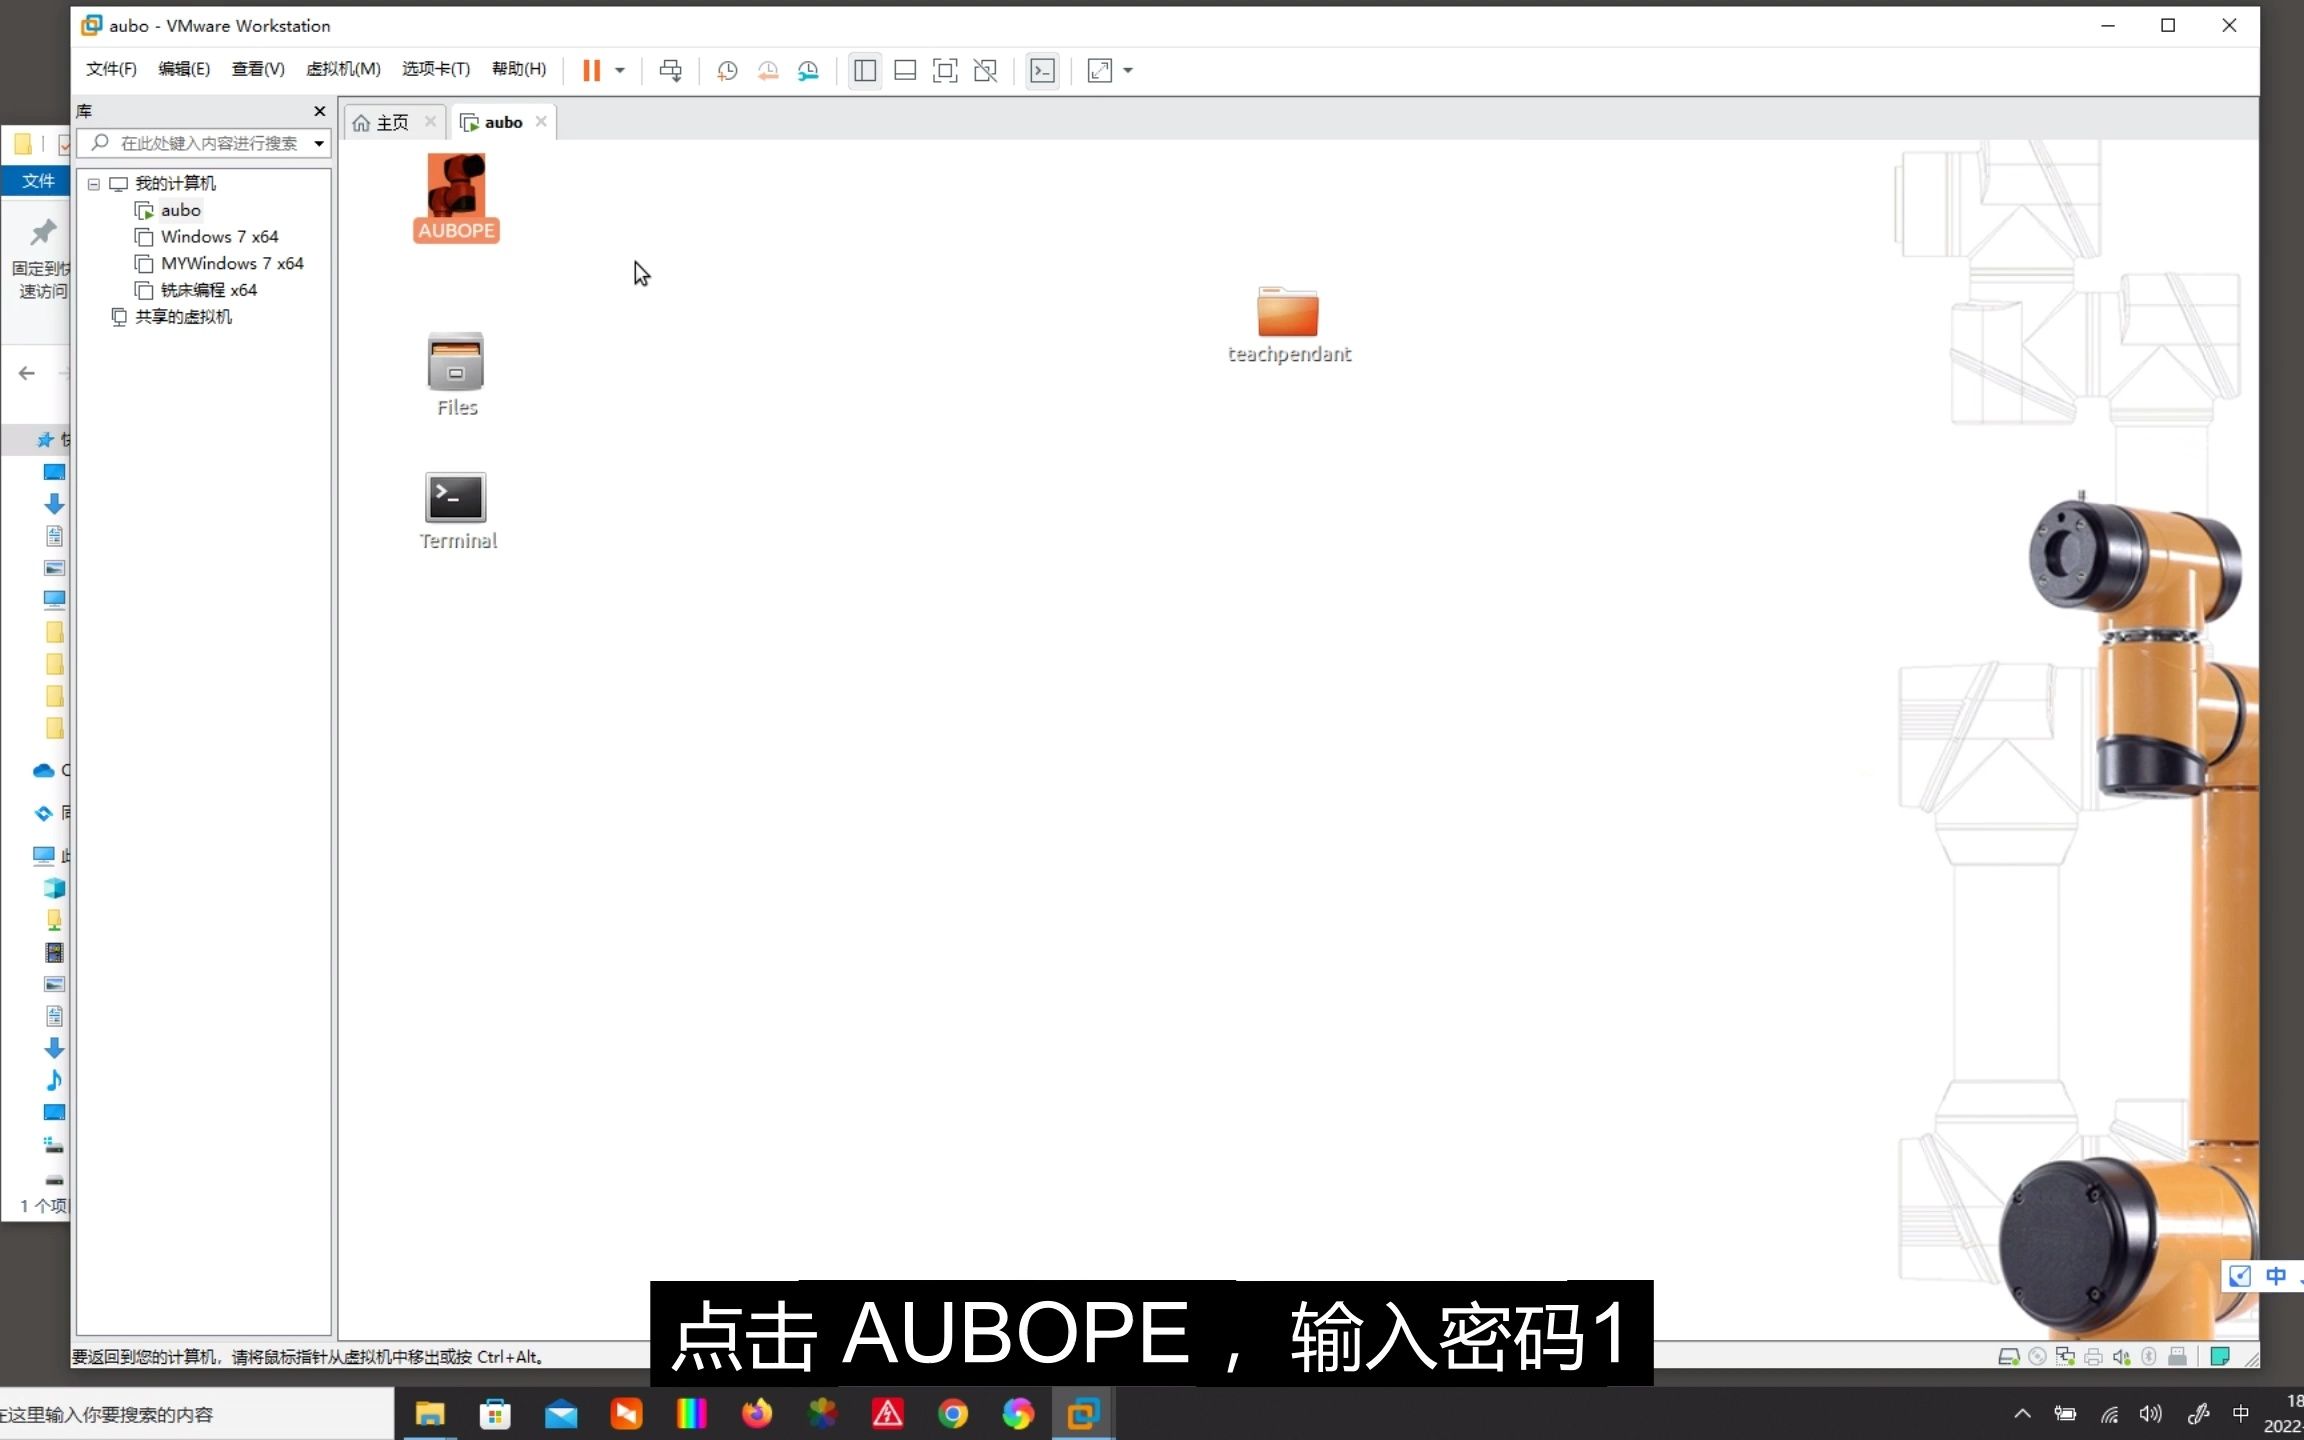Click the Terminal desktop icon

point(457,511)
